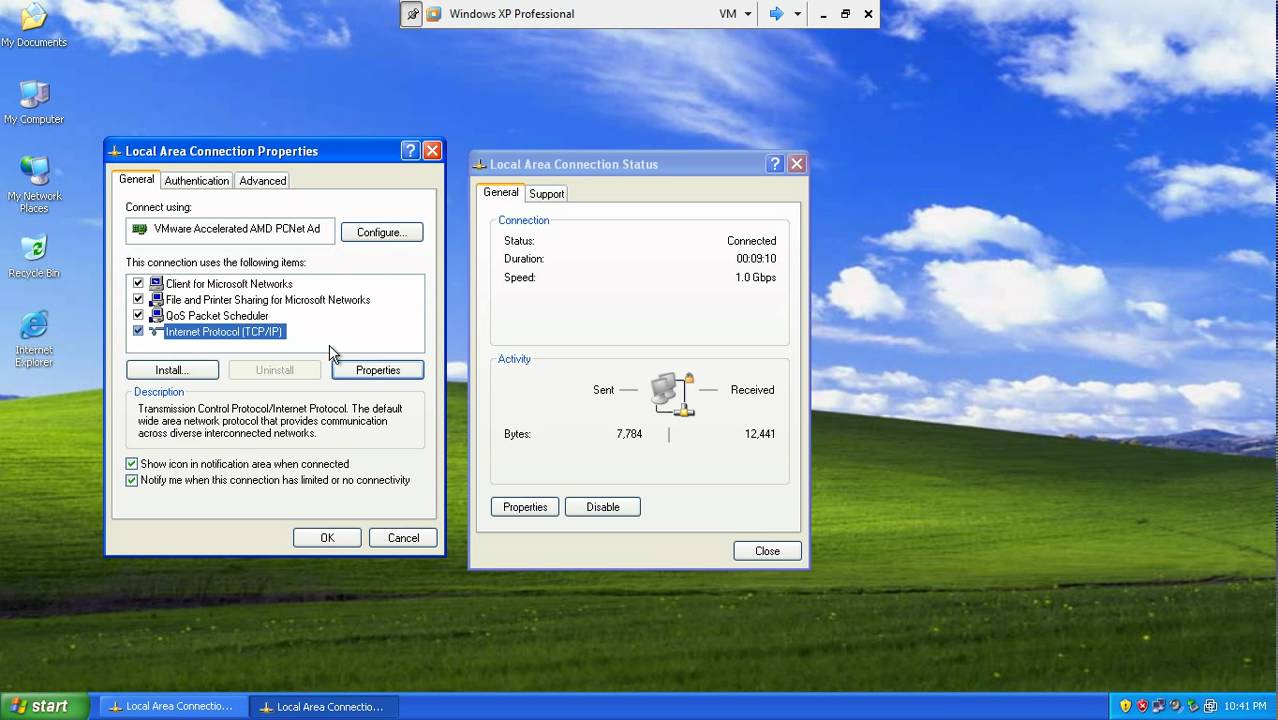The width and height of the screenshot is (1278, 720).
Task: Click the network activity computers icon
Action: pyautogui.click(x=672, y=393)
